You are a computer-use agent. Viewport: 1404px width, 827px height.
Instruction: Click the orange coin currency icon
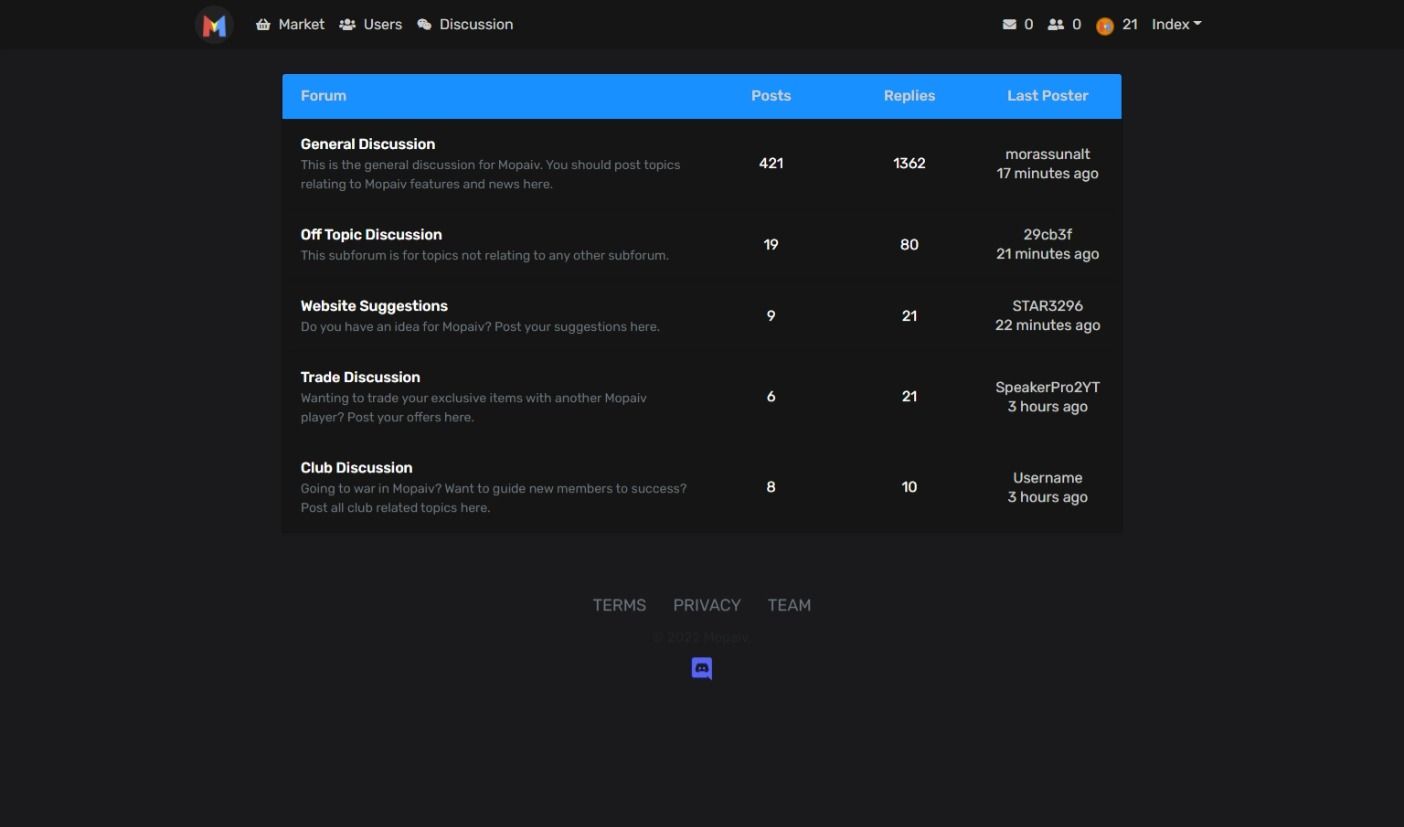point(1105,26)
